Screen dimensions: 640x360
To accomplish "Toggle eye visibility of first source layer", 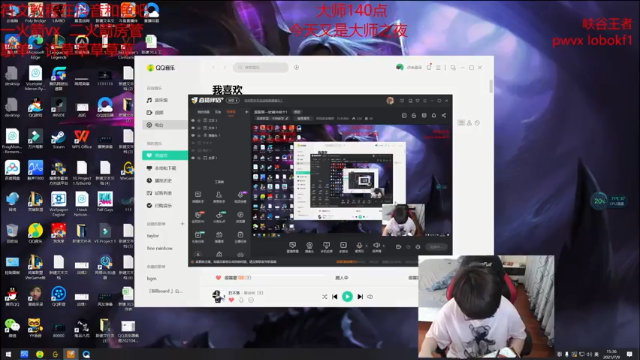I will [193, 120].
